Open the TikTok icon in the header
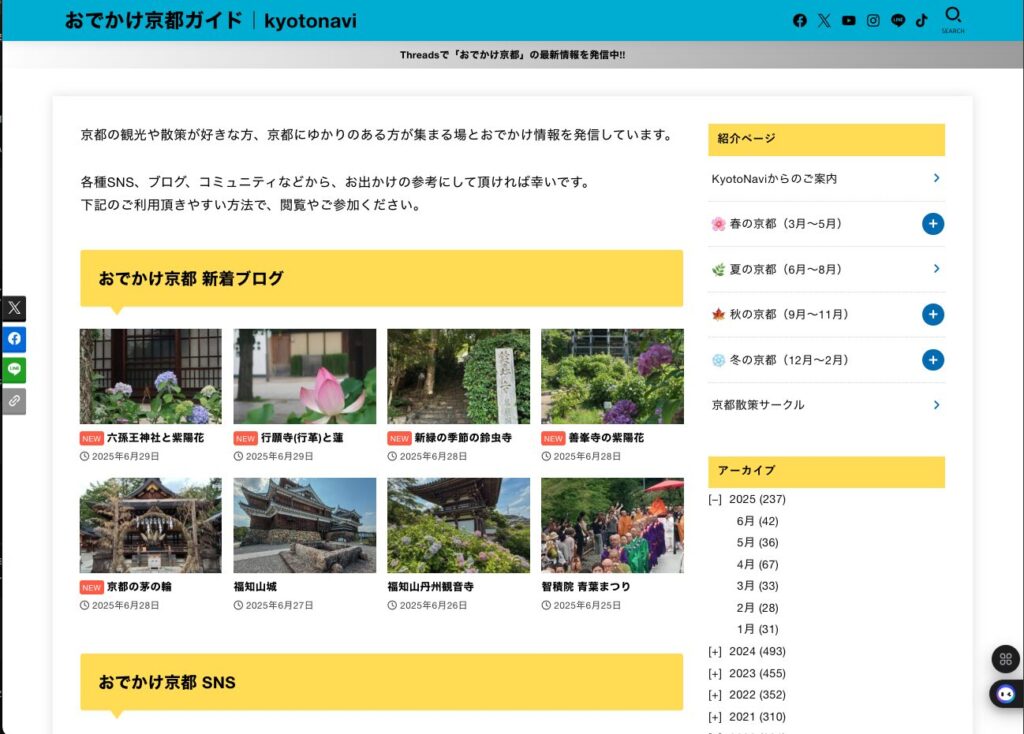 tap(921, 19)
